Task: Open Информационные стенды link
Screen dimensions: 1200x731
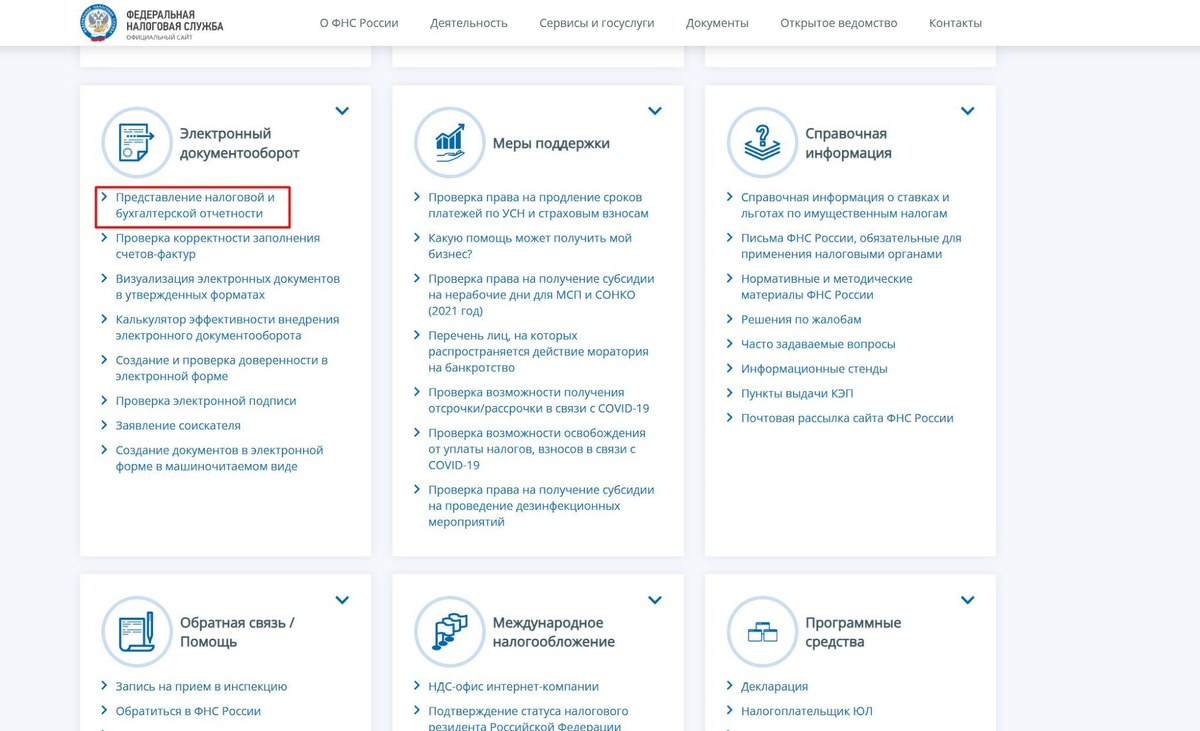Action: pos(814,369)
